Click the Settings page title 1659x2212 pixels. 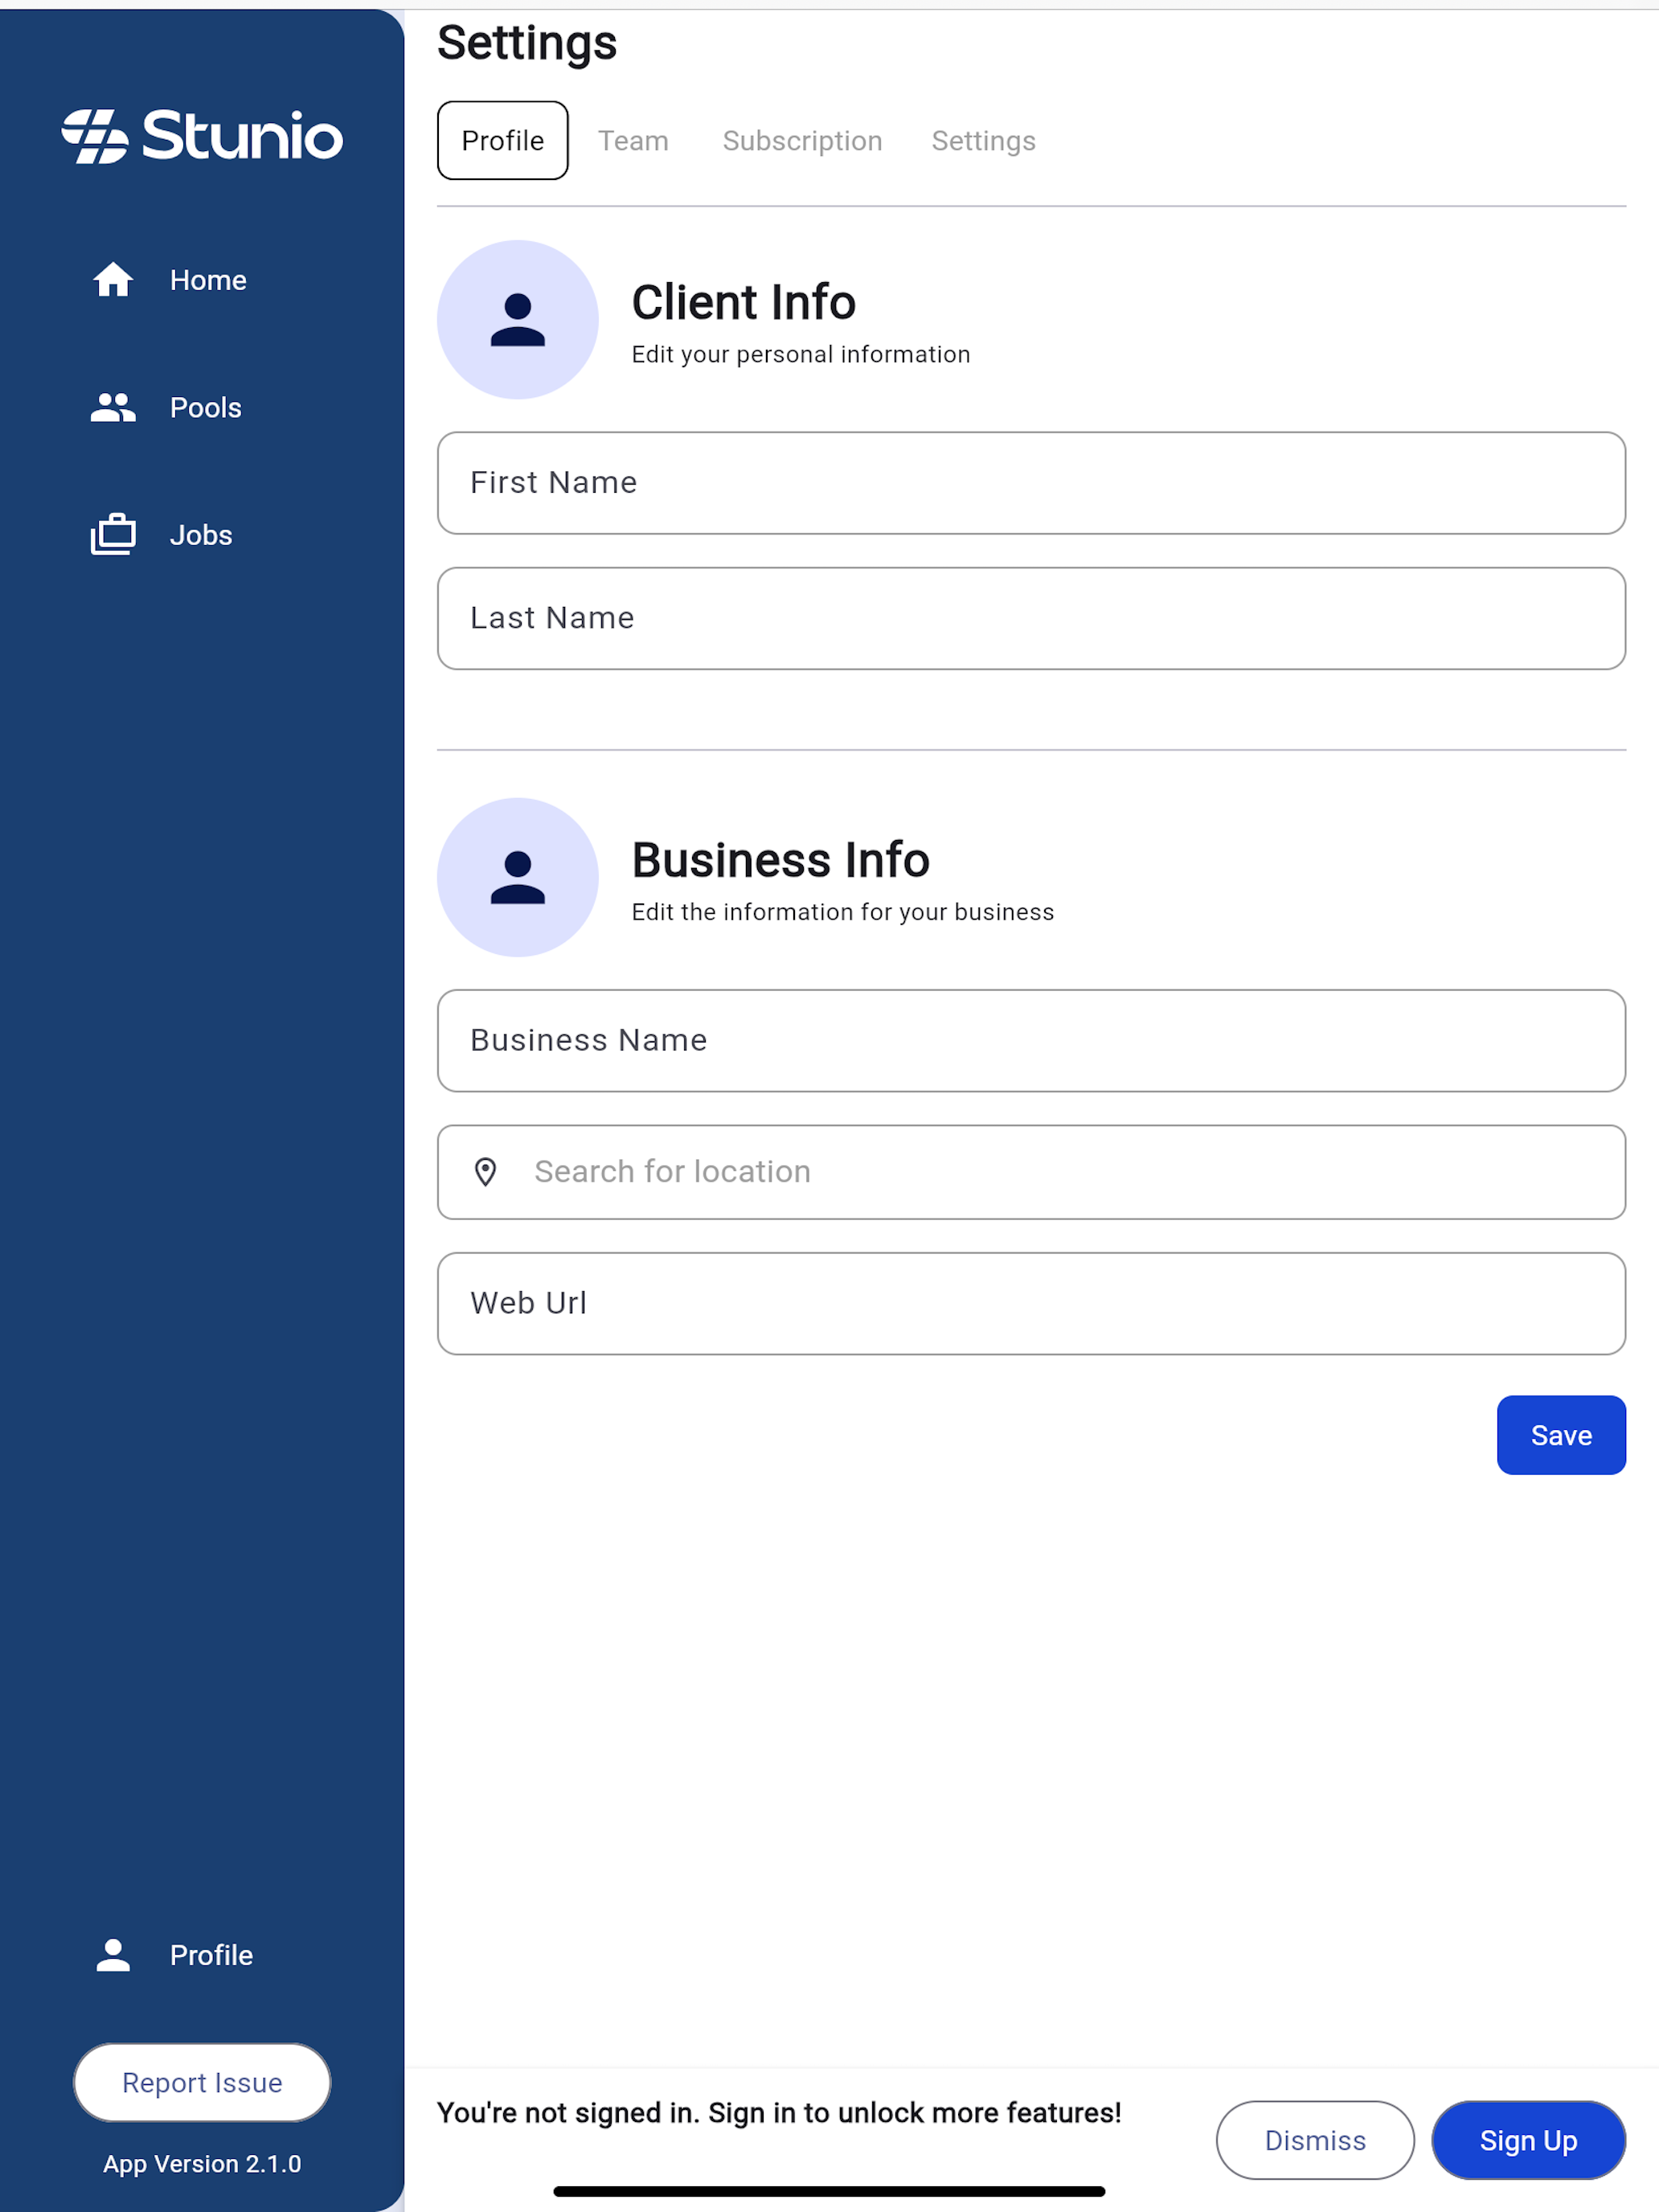tap(527, 45)
